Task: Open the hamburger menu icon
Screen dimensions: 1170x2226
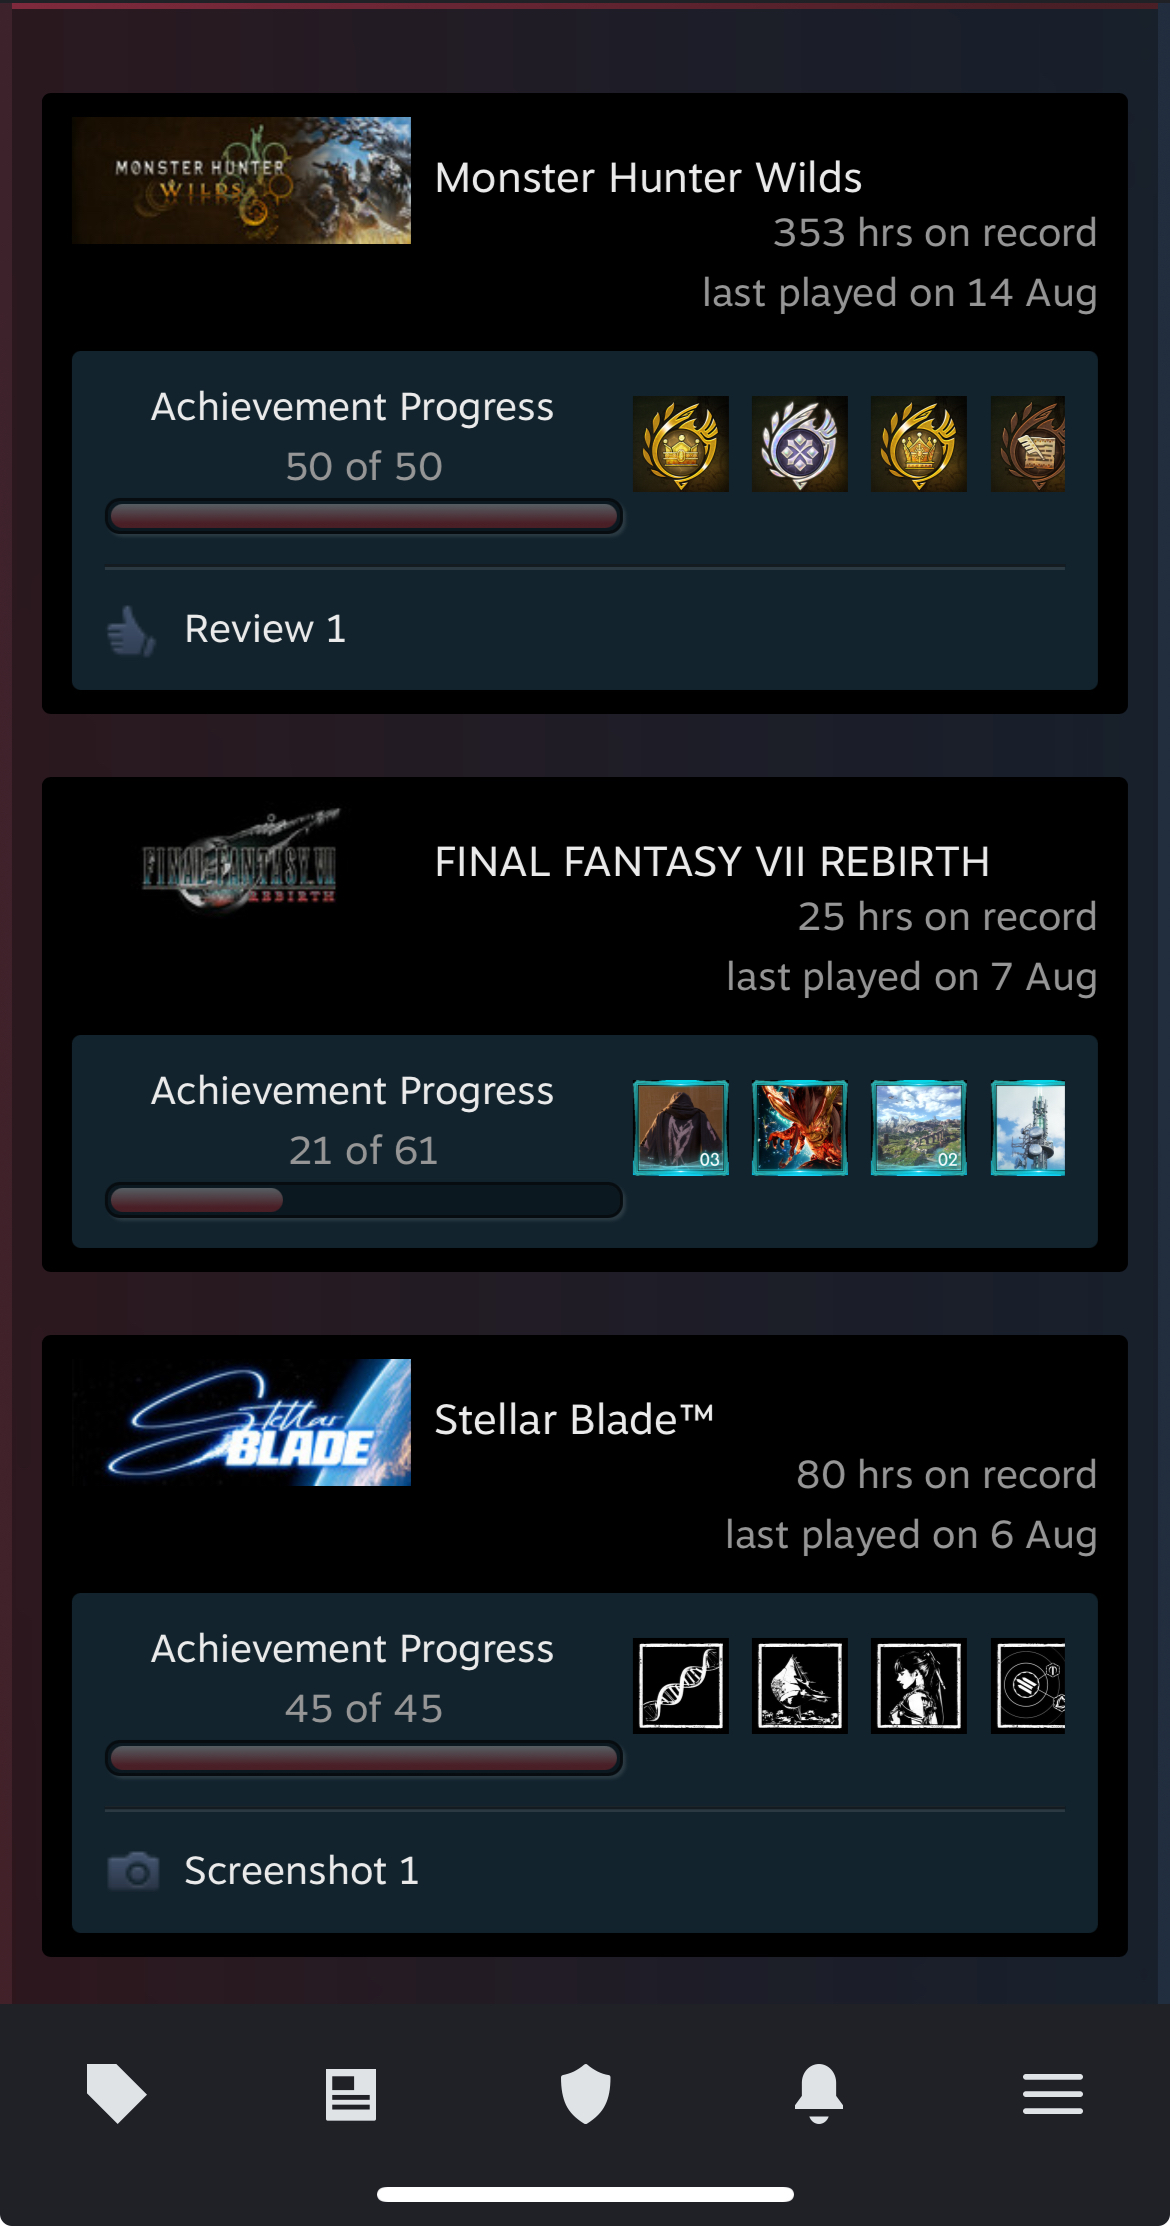Action: [1053, 2094]
